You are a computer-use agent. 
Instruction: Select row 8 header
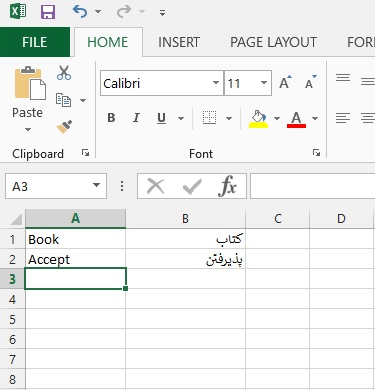12,379
